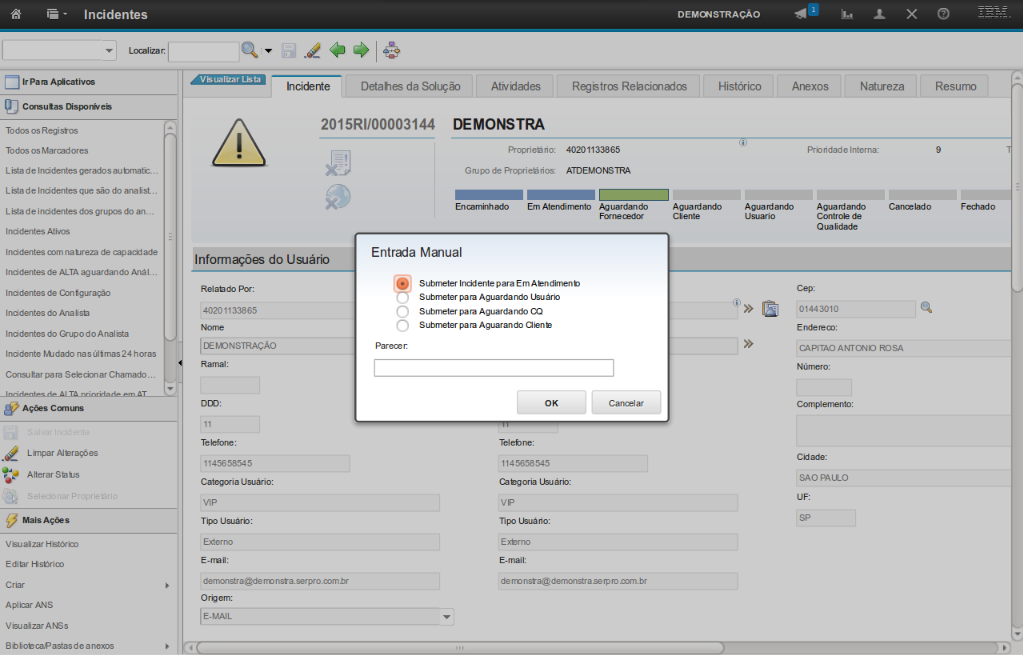Viewport: 1023px width, 655px height.
Task: Open the user profile icon
Action: [879, 14]
